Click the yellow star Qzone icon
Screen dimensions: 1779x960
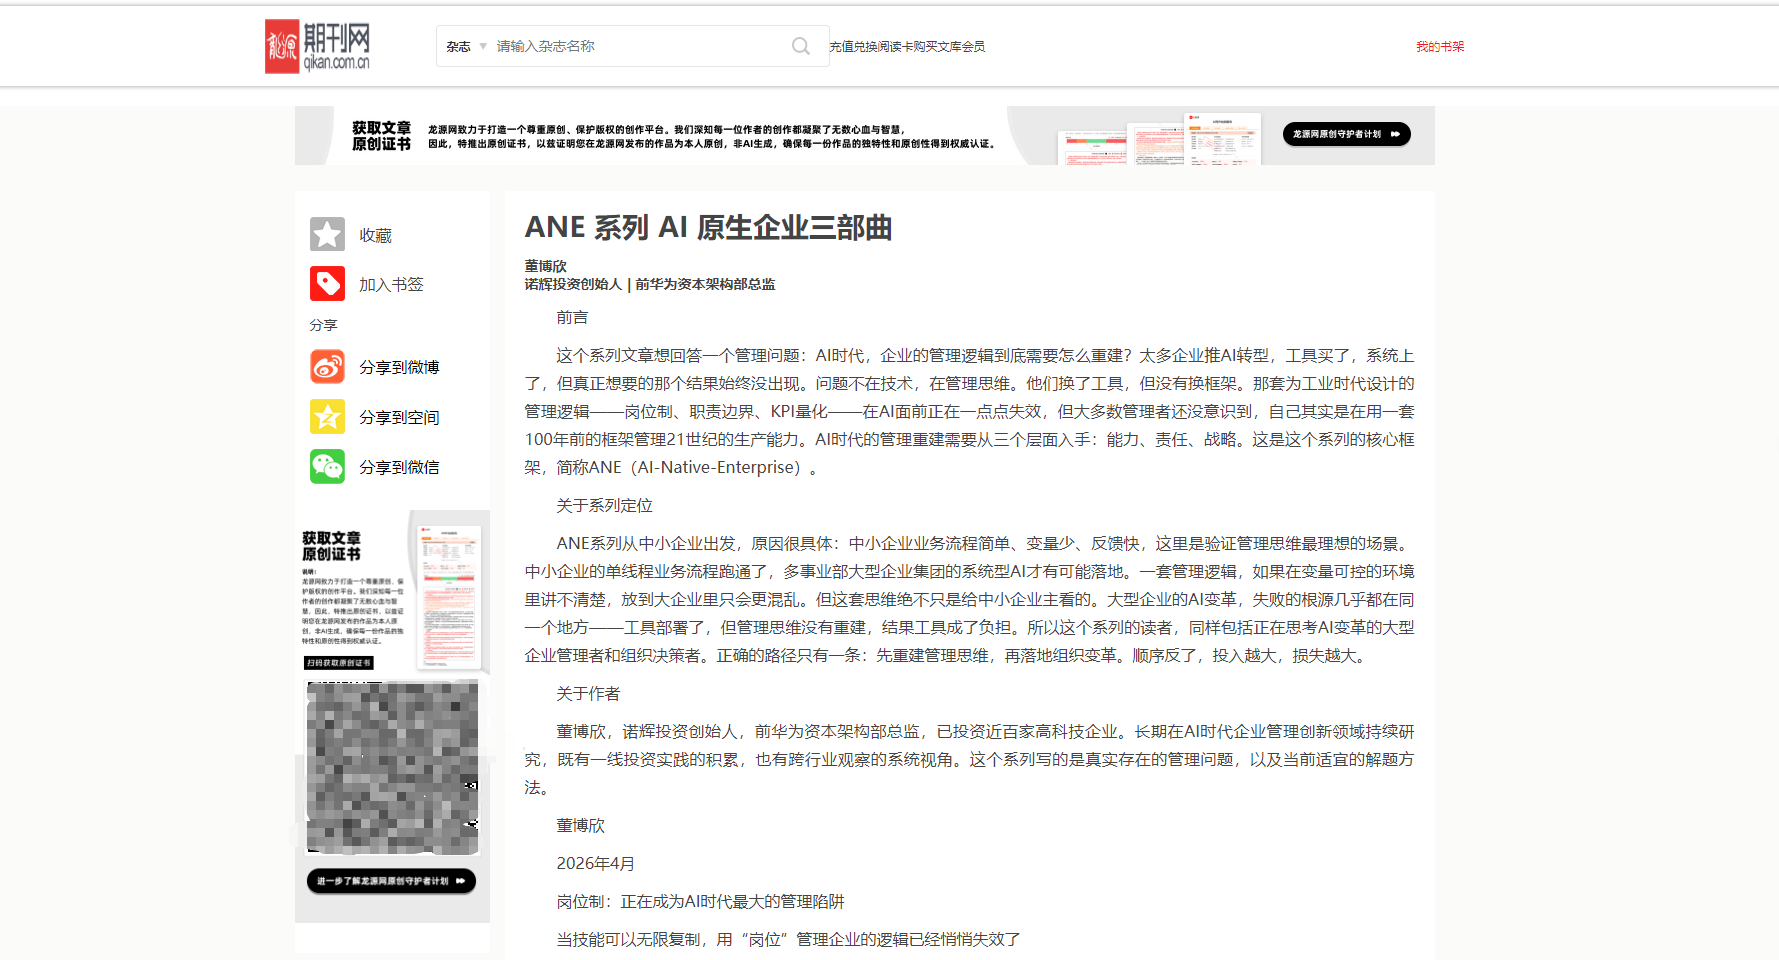pos(327,417)
